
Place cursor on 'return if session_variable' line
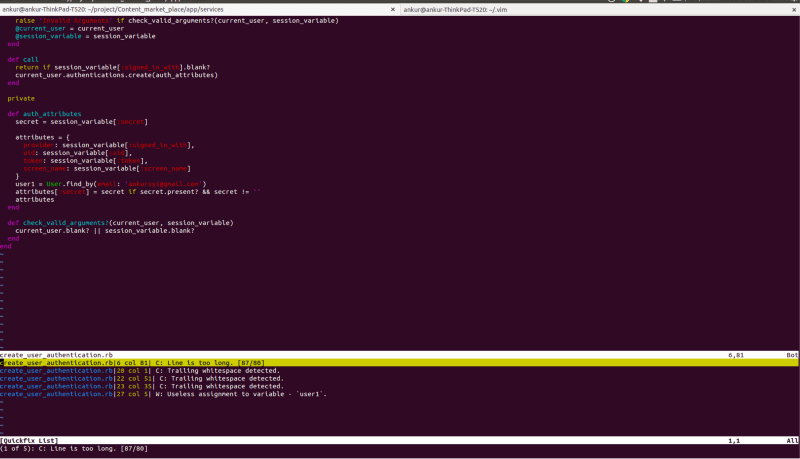(x=112, y=67)
